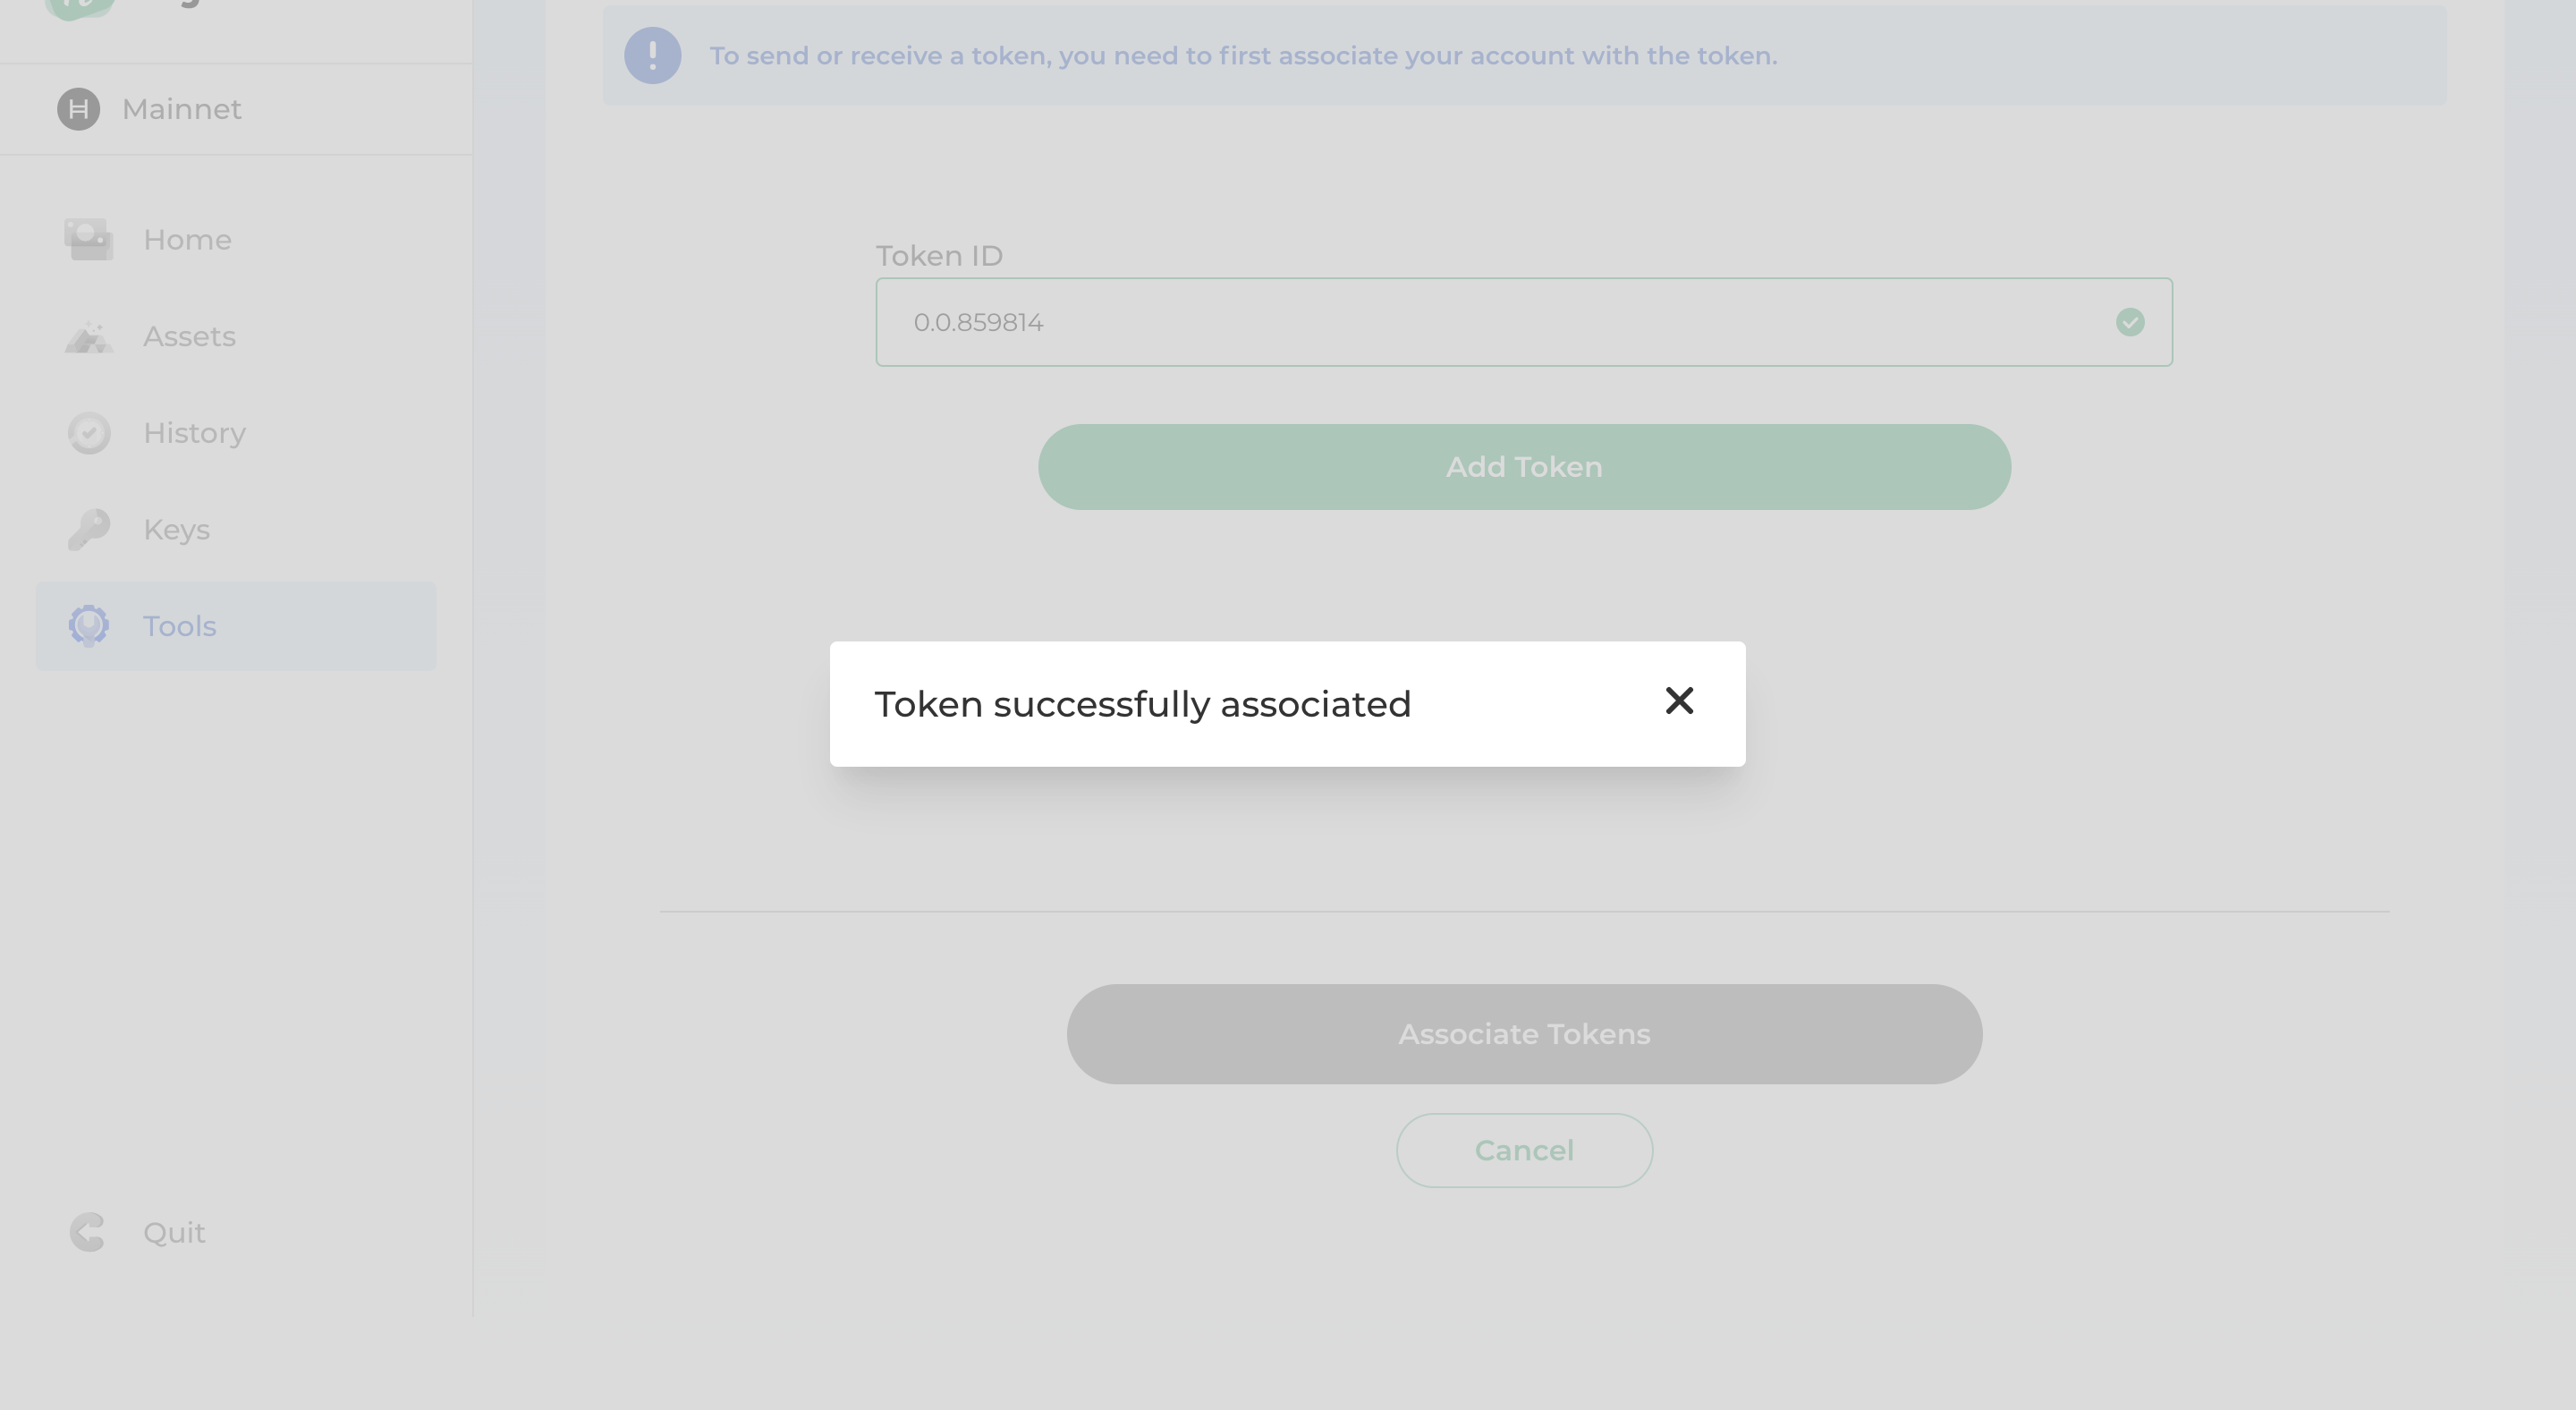2576x1410 pixels.
Task: Click the Keys key icon
Action: (x=89, y=529)
